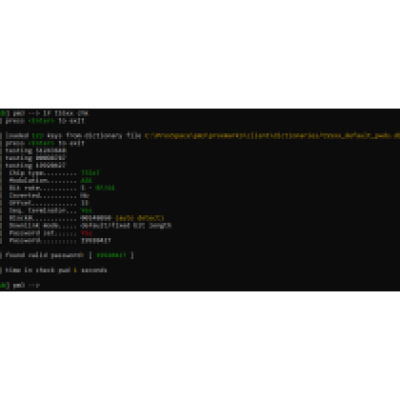Click the Inverted value text

(85, 195)
